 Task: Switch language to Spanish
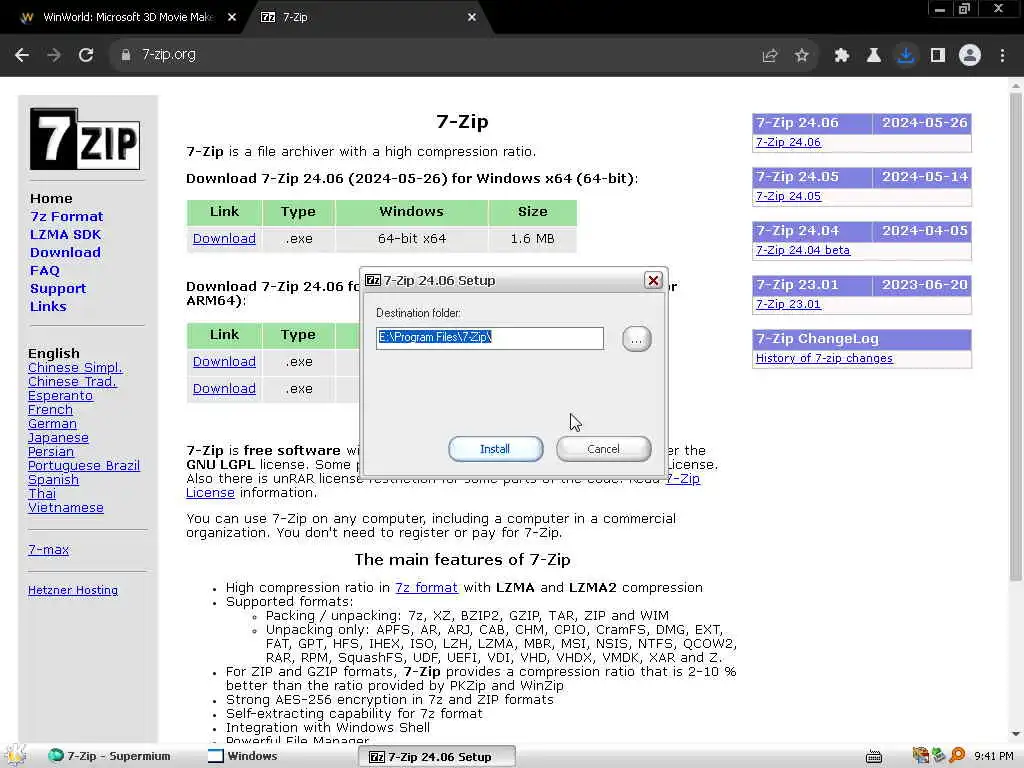click(x=54, y=480)
